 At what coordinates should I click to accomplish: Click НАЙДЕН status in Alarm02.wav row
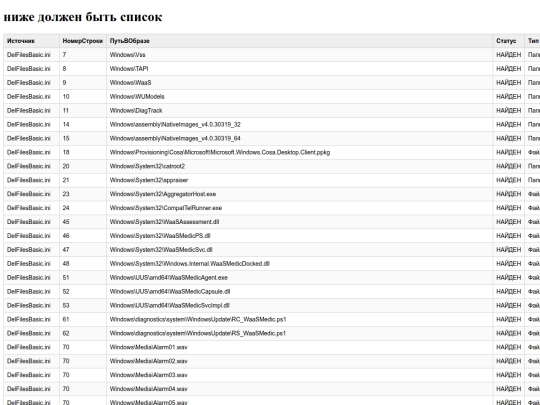coord(509,361)
